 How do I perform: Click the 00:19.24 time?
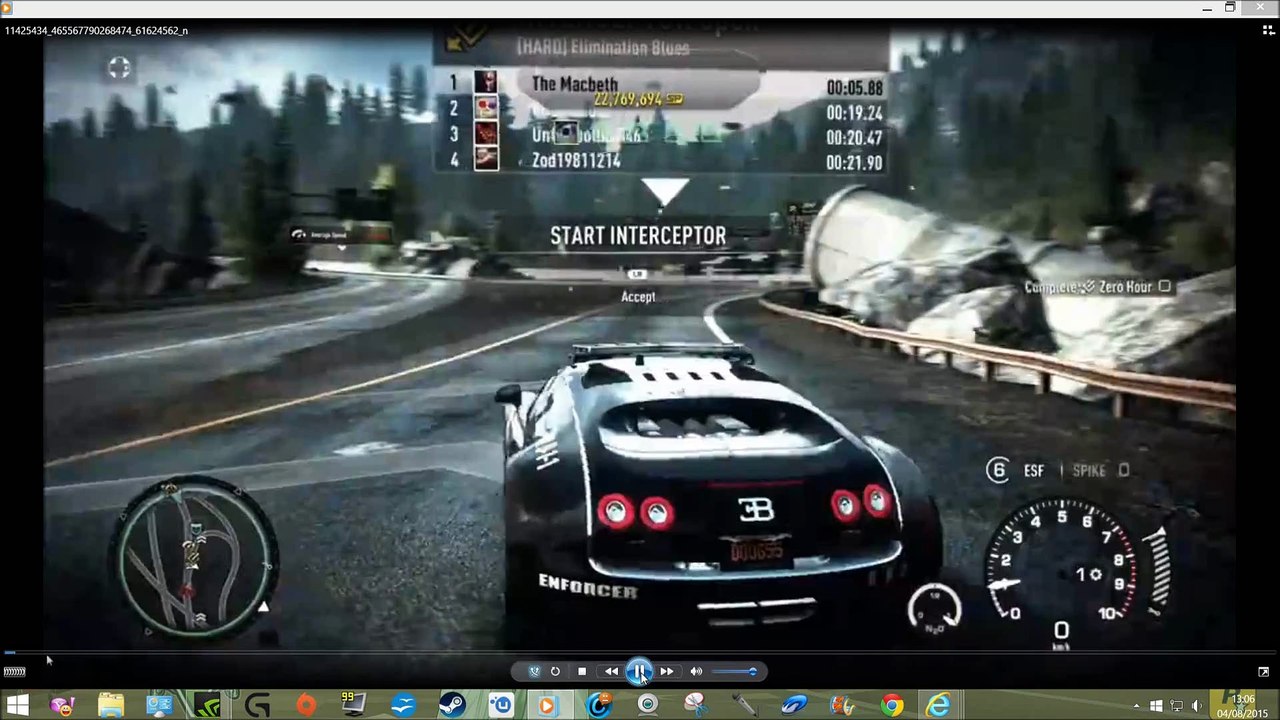854,113
